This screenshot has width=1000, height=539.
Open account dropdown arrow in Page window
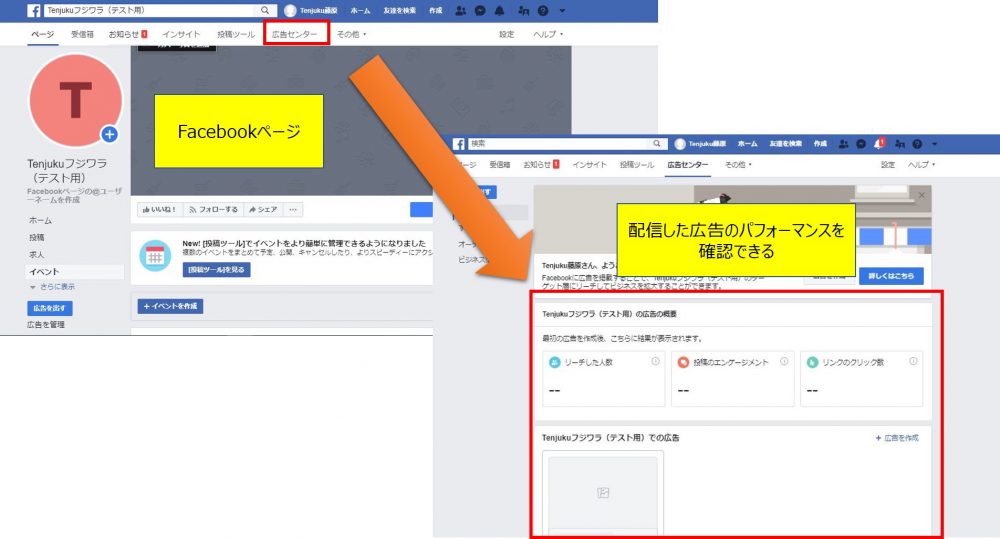point(562,11)
